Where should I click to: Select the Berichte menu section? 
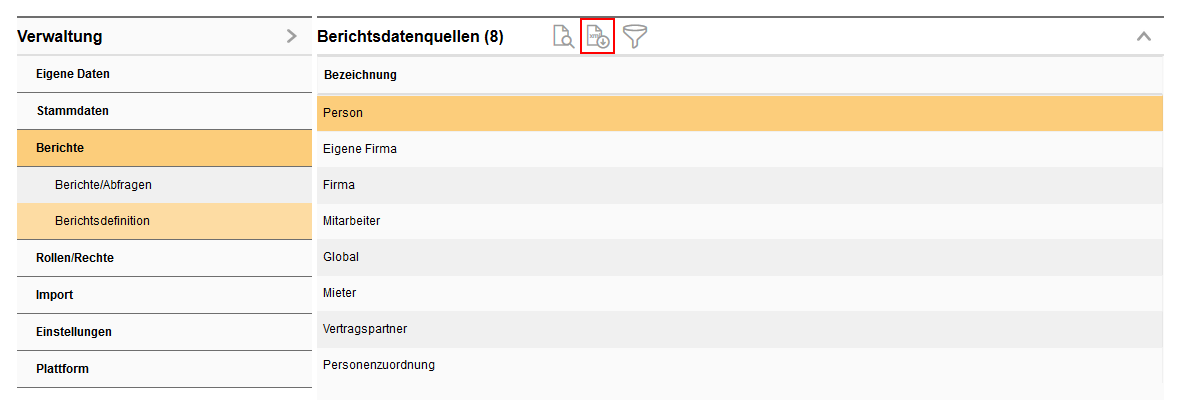(60, 148)
